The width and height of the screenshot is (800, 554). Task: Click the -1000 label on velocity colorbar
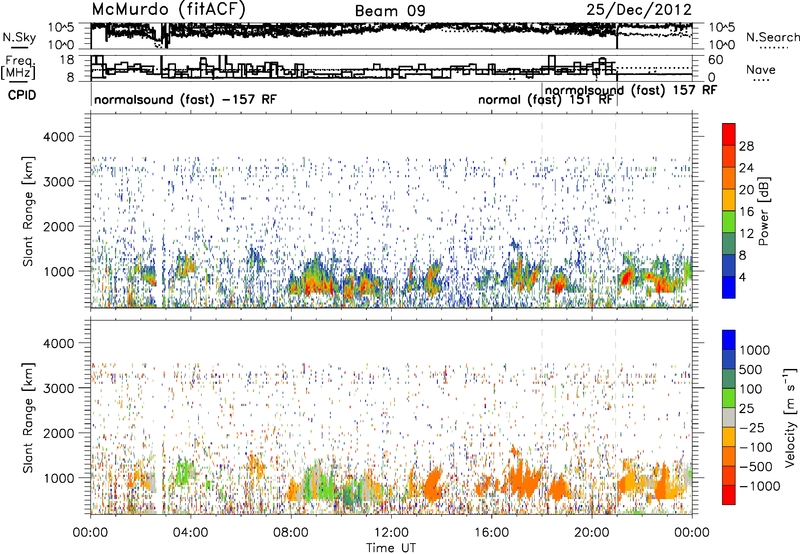click(x=760, y=486)
